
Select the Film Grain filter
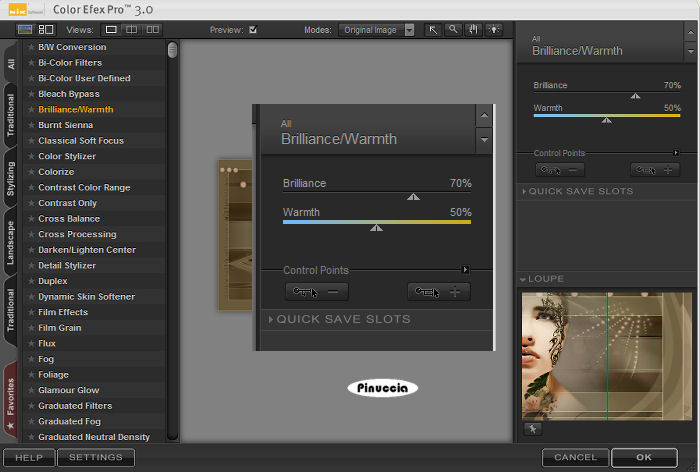click(x=60, y=328)
